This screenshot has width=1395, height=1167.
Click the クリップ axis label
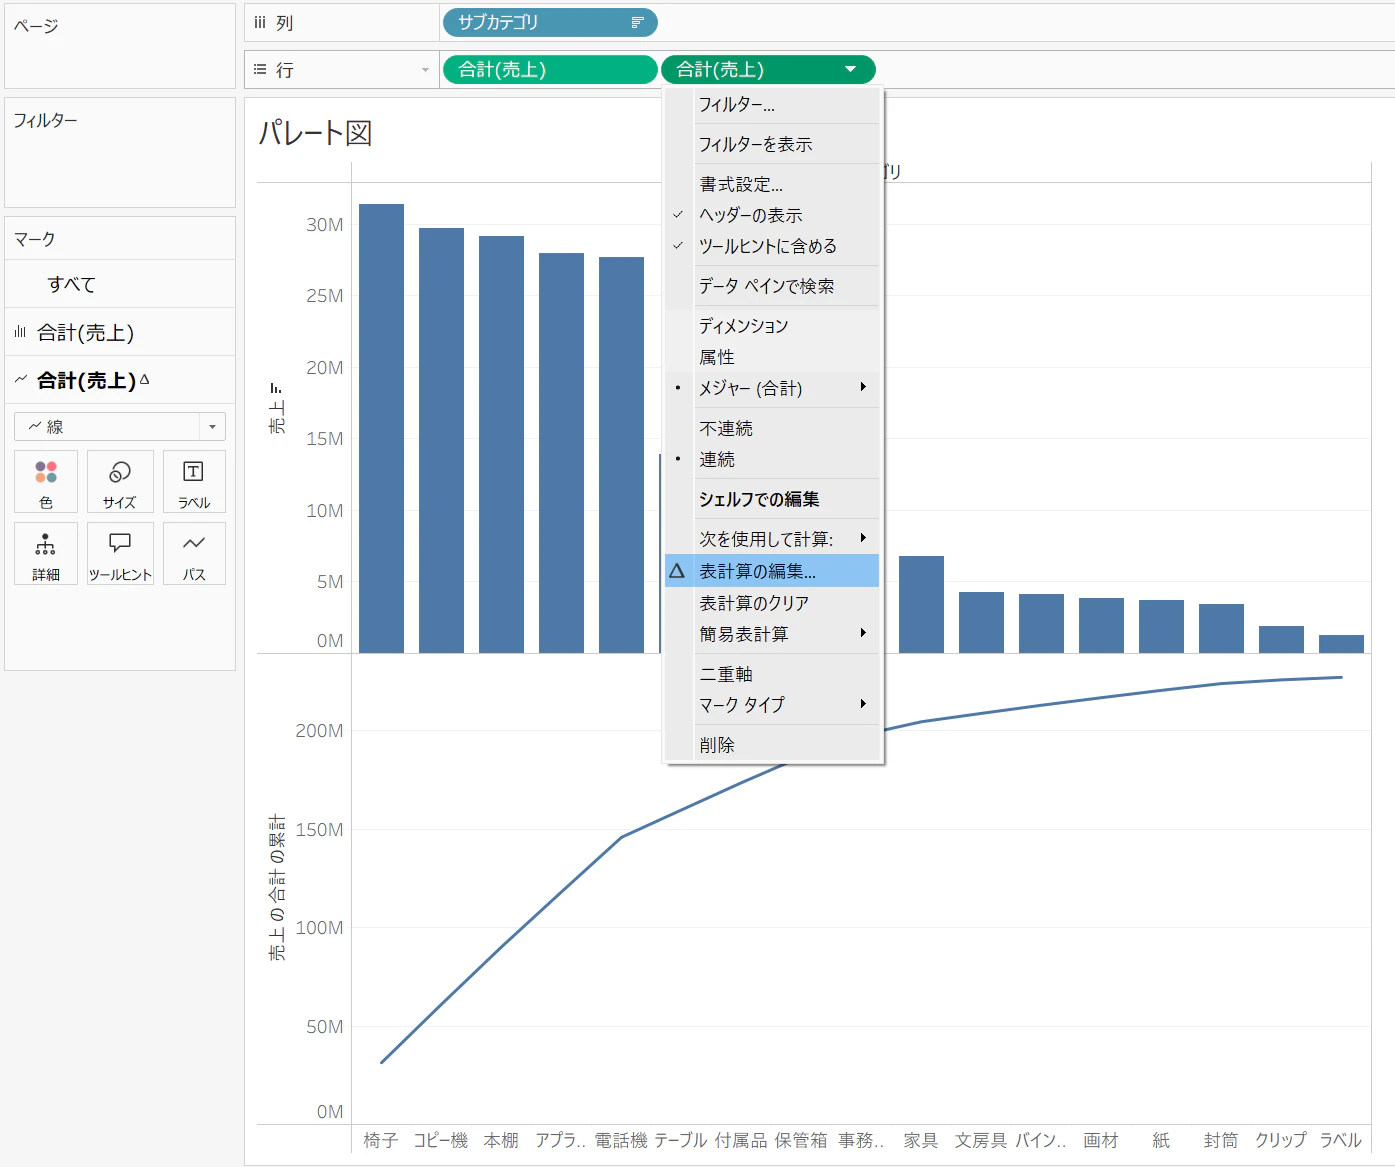coord(1281,1140)
